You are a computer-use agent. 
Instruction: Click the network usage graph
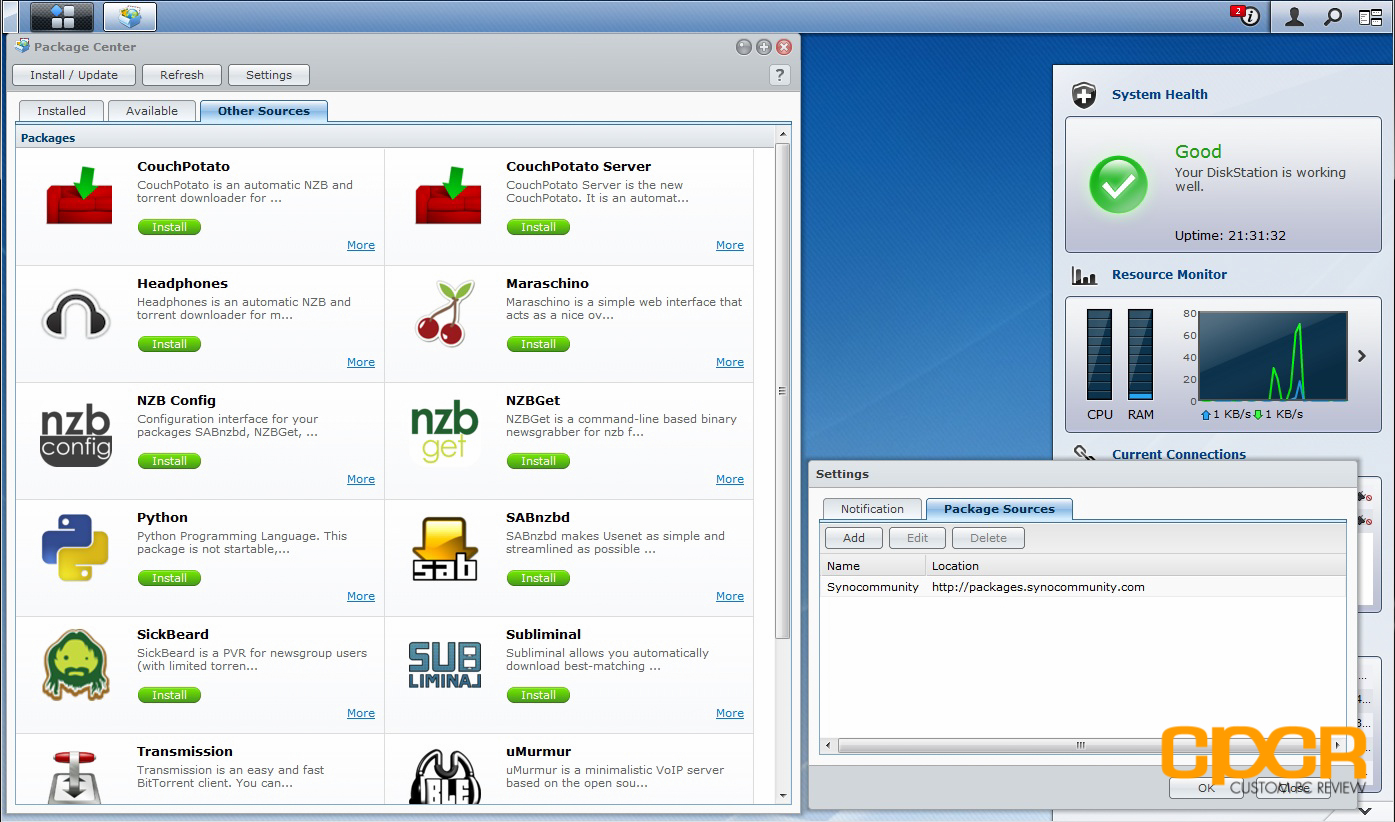1272,356
